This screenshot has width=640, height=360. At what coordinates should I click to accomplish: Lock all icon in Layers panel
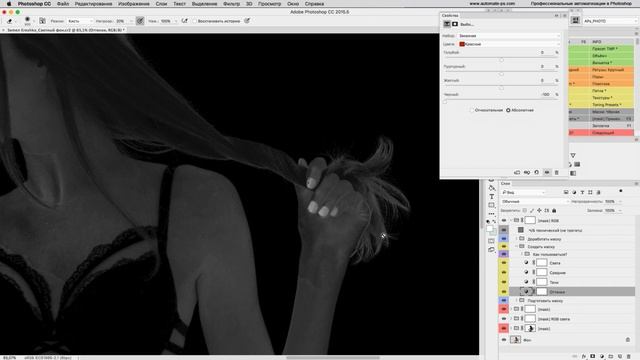click(554, 211)
